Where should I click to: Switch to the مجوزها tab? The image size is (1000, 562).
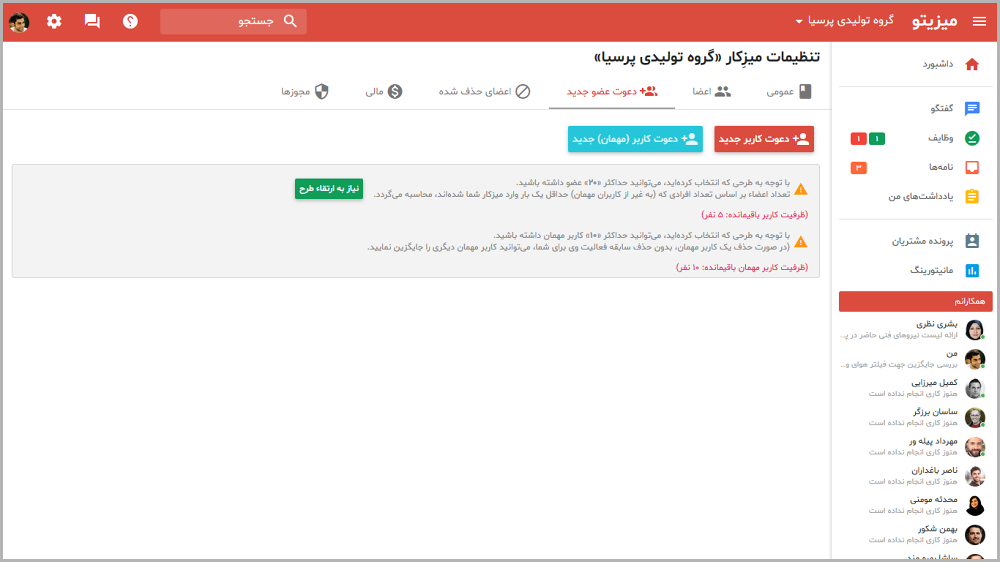[x=305, y=92]
